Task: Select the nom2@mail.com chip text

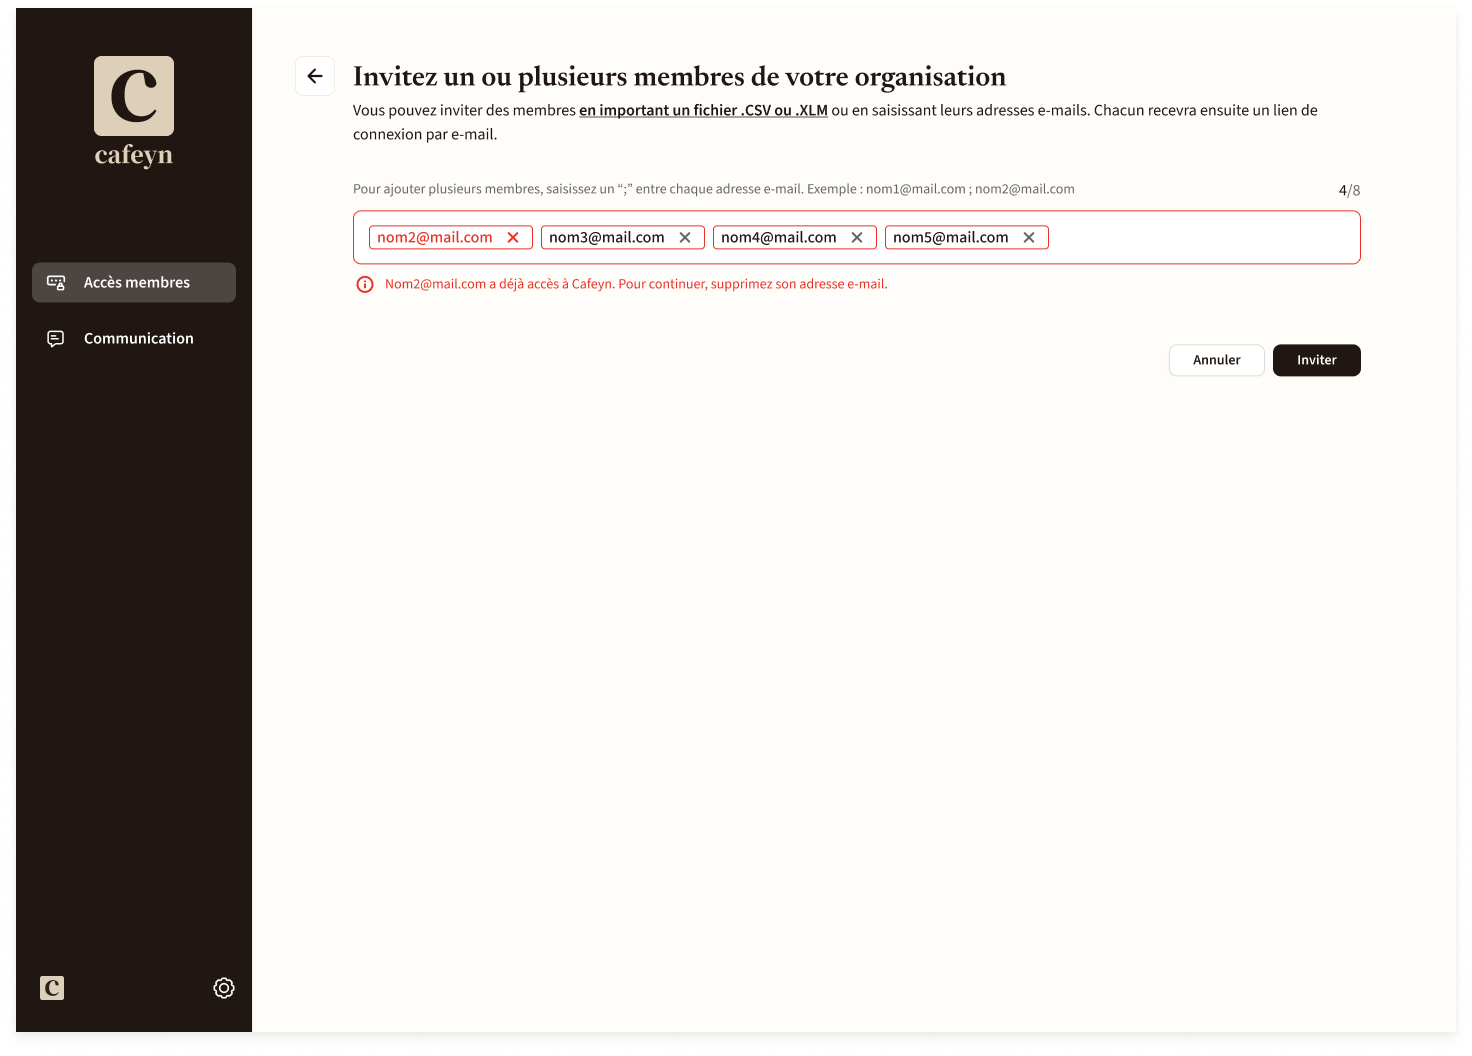Action: (x=435, y=237)
